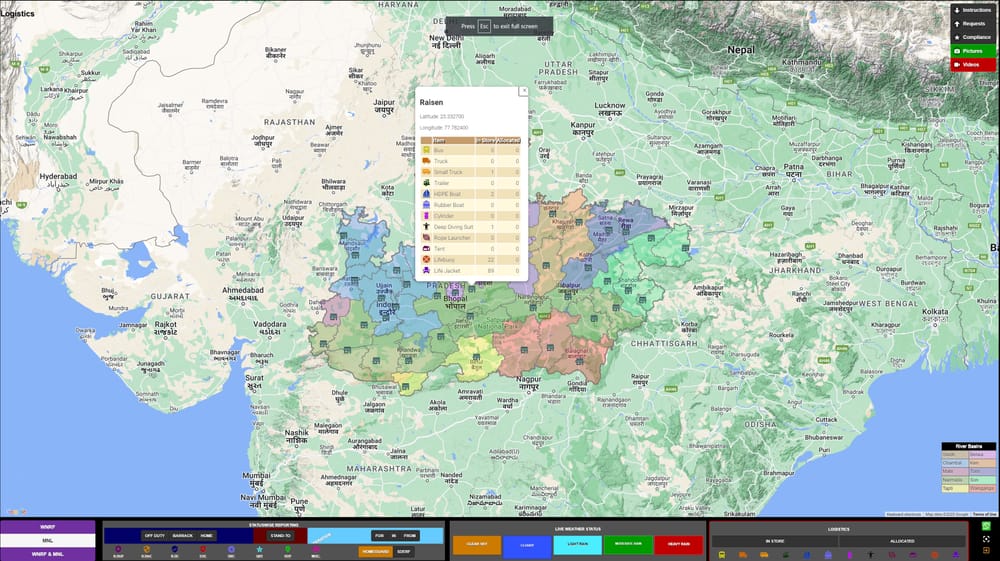1000x561 pixels.
Task: Click the yellow bus icon in bottom Logistics panel
Action: tap(722, 555)
